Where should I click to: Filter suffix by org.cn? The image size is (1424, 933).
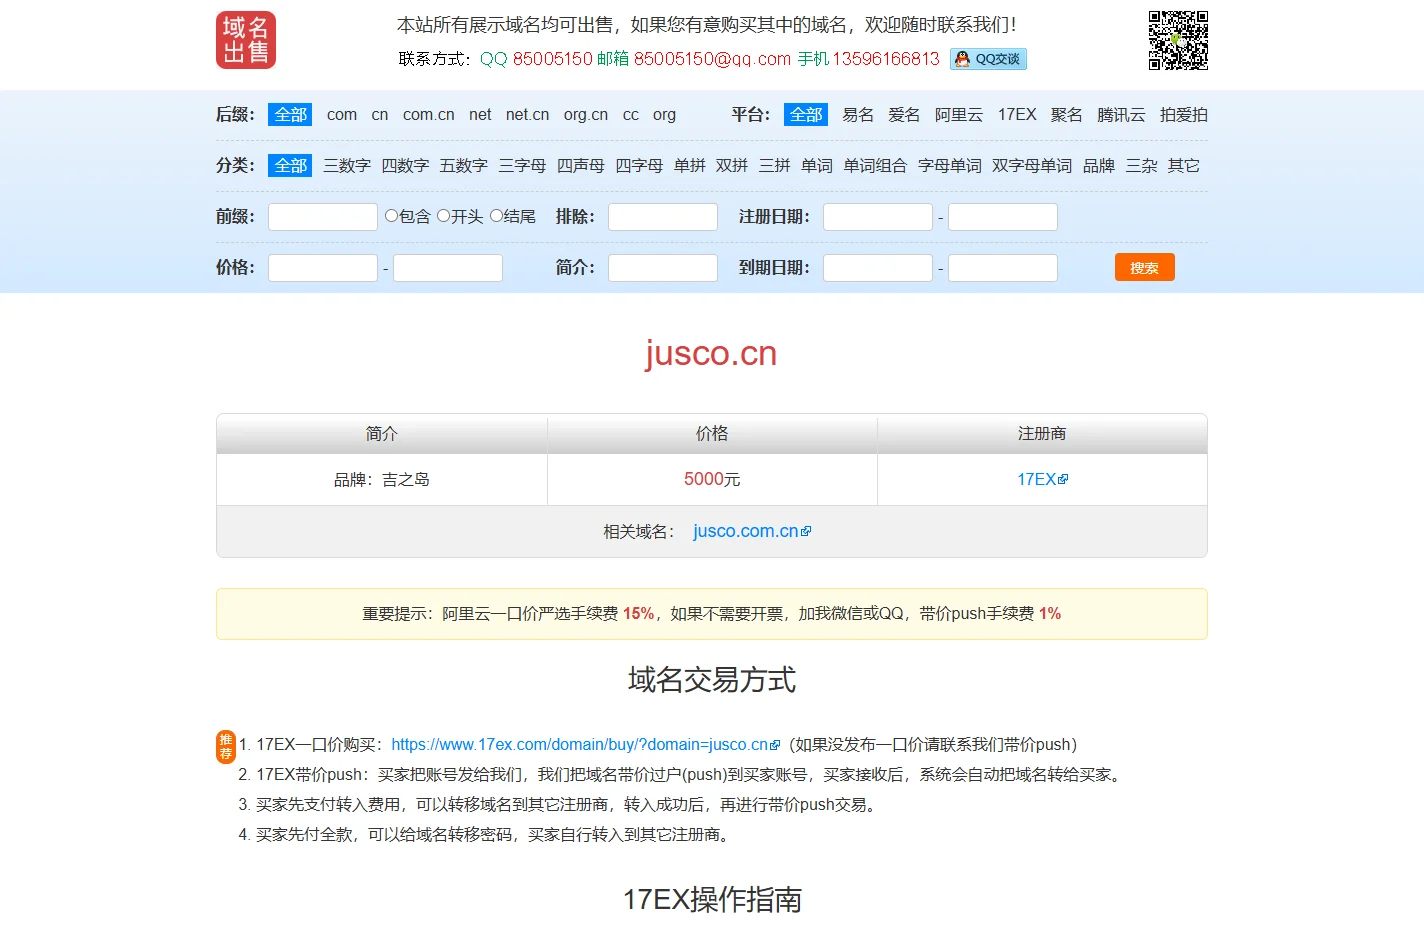coord(586,115)
